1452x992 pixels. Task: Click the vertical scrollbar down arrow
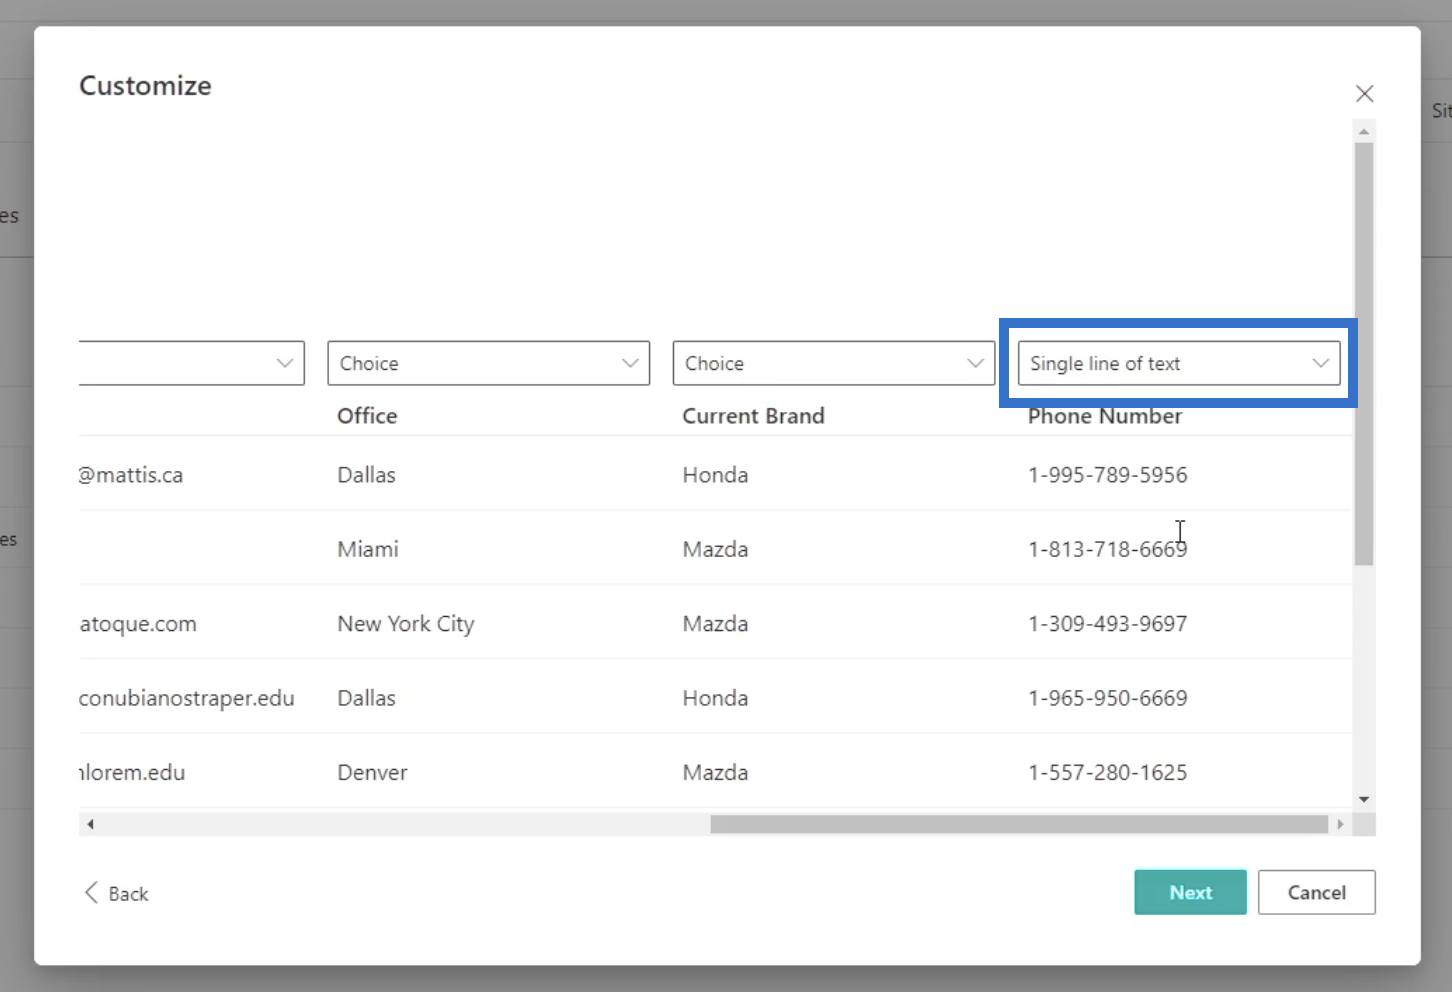1364,799
